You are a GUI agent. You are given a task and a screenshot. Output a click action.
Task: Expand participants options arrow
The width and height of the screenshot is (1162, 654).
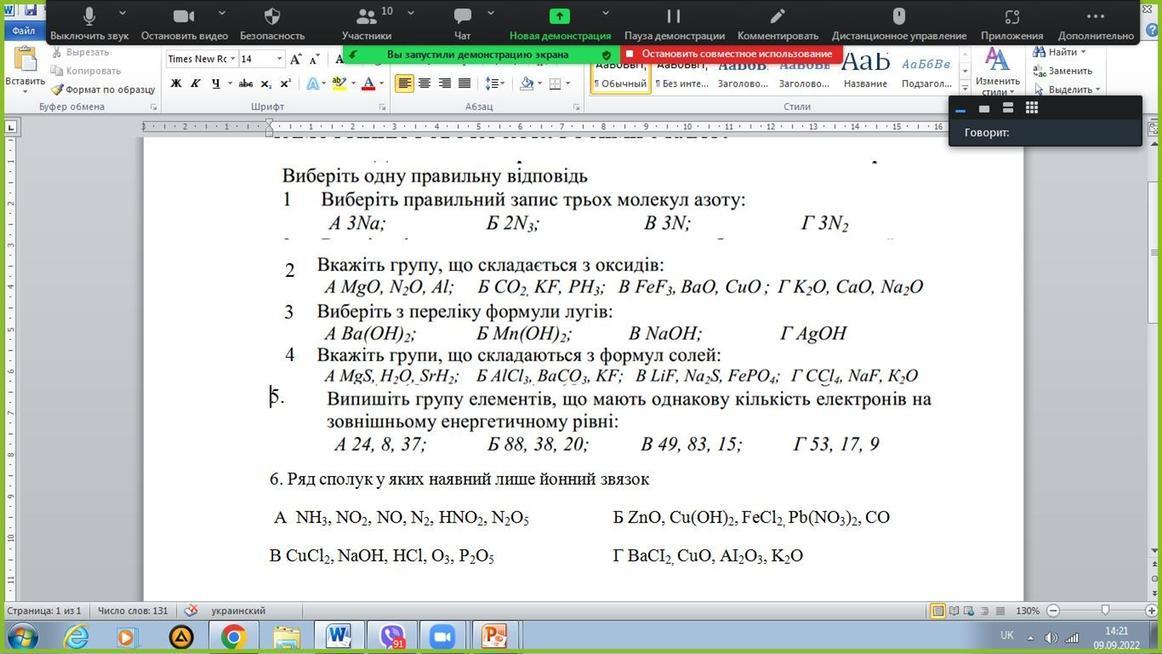[411, 13]
